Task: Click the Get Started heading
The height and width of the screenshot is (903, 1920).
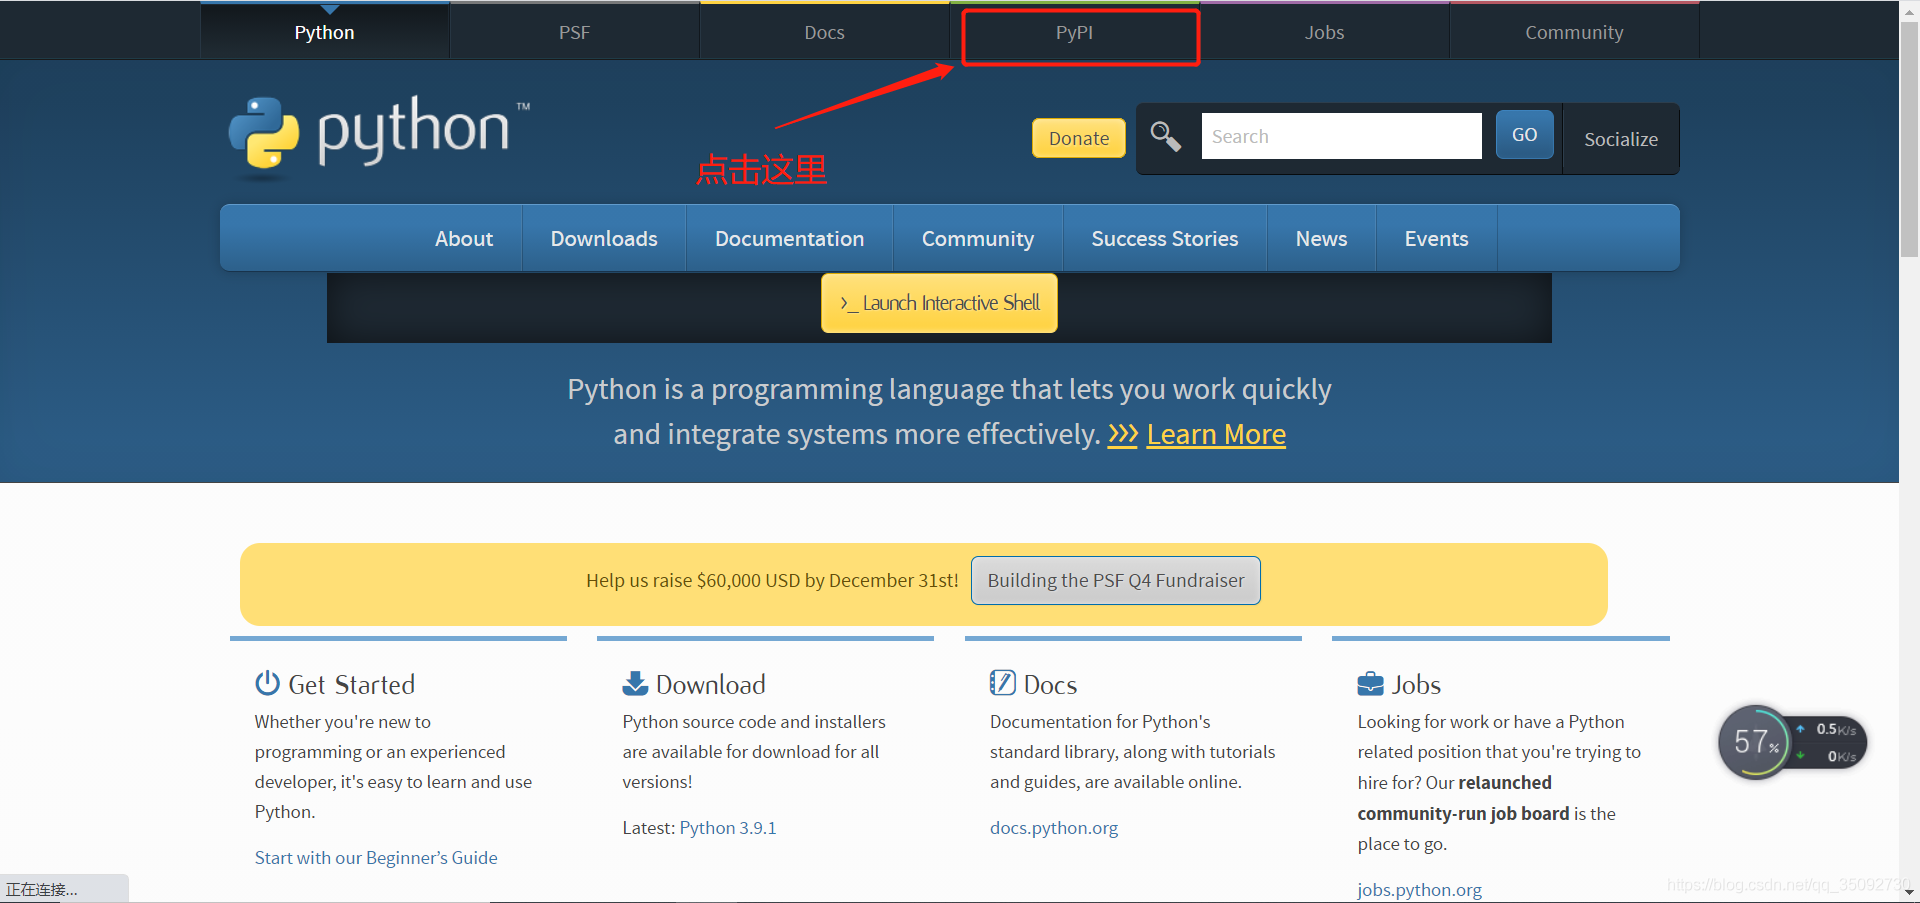Action: pyautogui.click(x=351, y=684)
